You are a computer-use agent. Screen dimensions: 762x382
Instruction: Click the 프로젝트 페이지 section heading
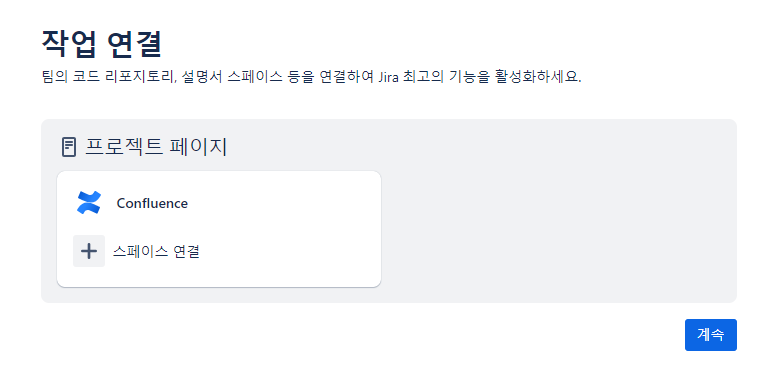[156, 147]
